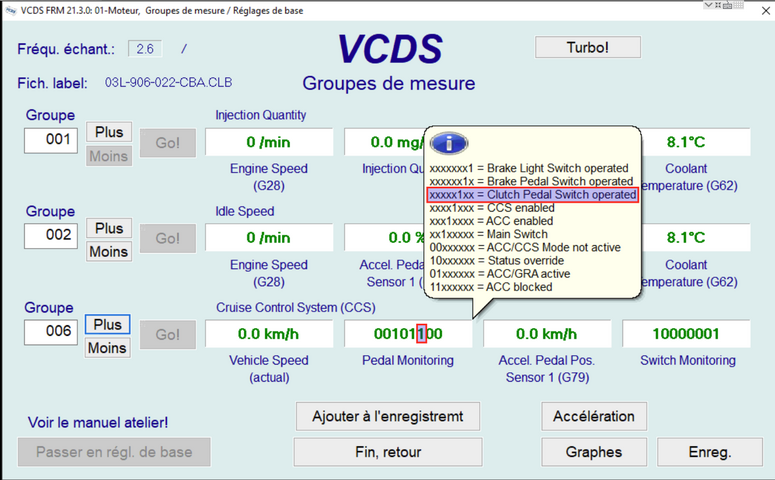Click Fin, retour button
The image size is (775, 480).
(x=388, y=452)
